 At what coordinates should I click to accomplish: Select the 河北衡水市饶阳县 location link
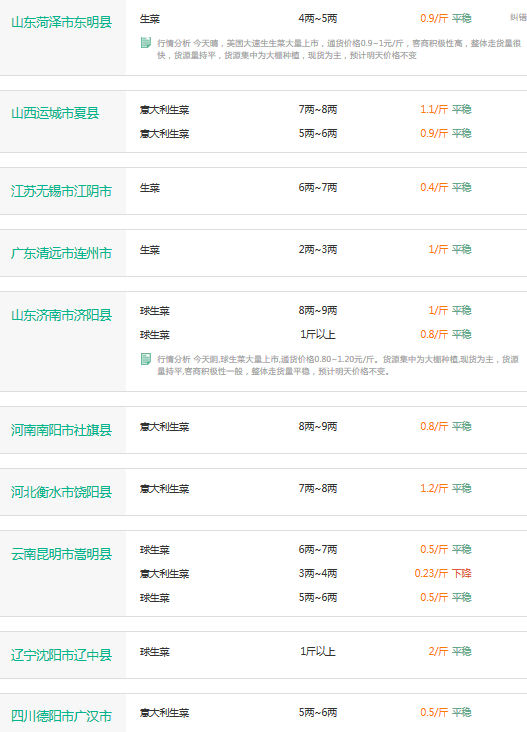click(62, 492)
